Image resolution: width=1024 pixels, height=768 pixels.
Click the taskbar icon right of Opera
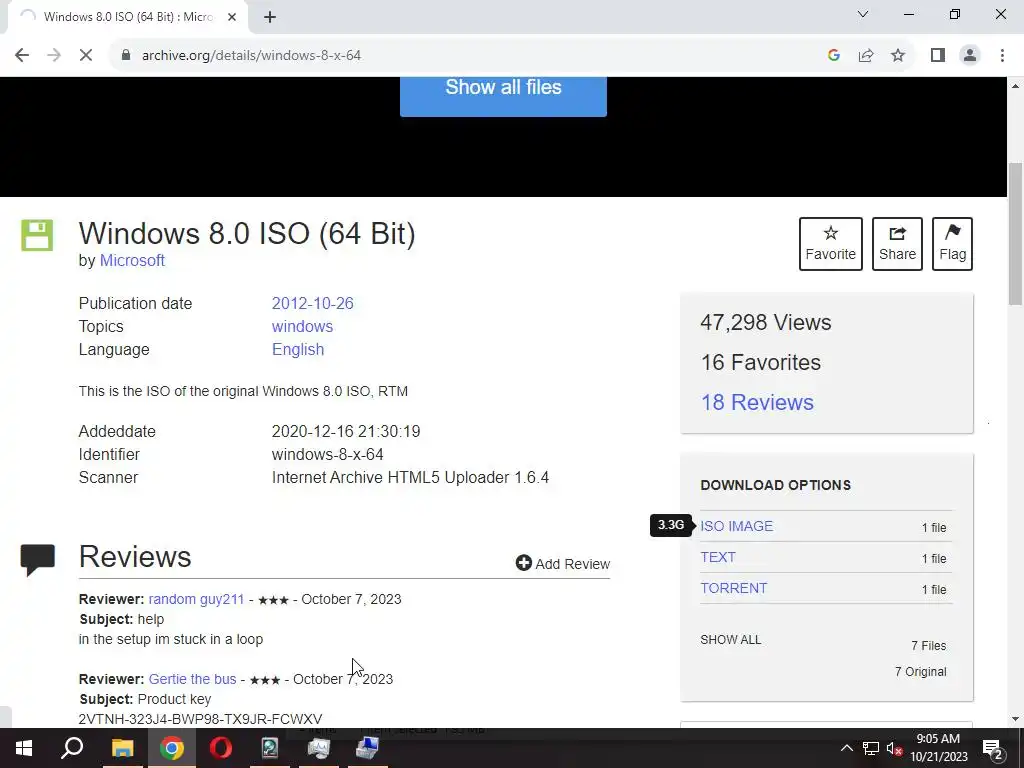tap(270, 748)
